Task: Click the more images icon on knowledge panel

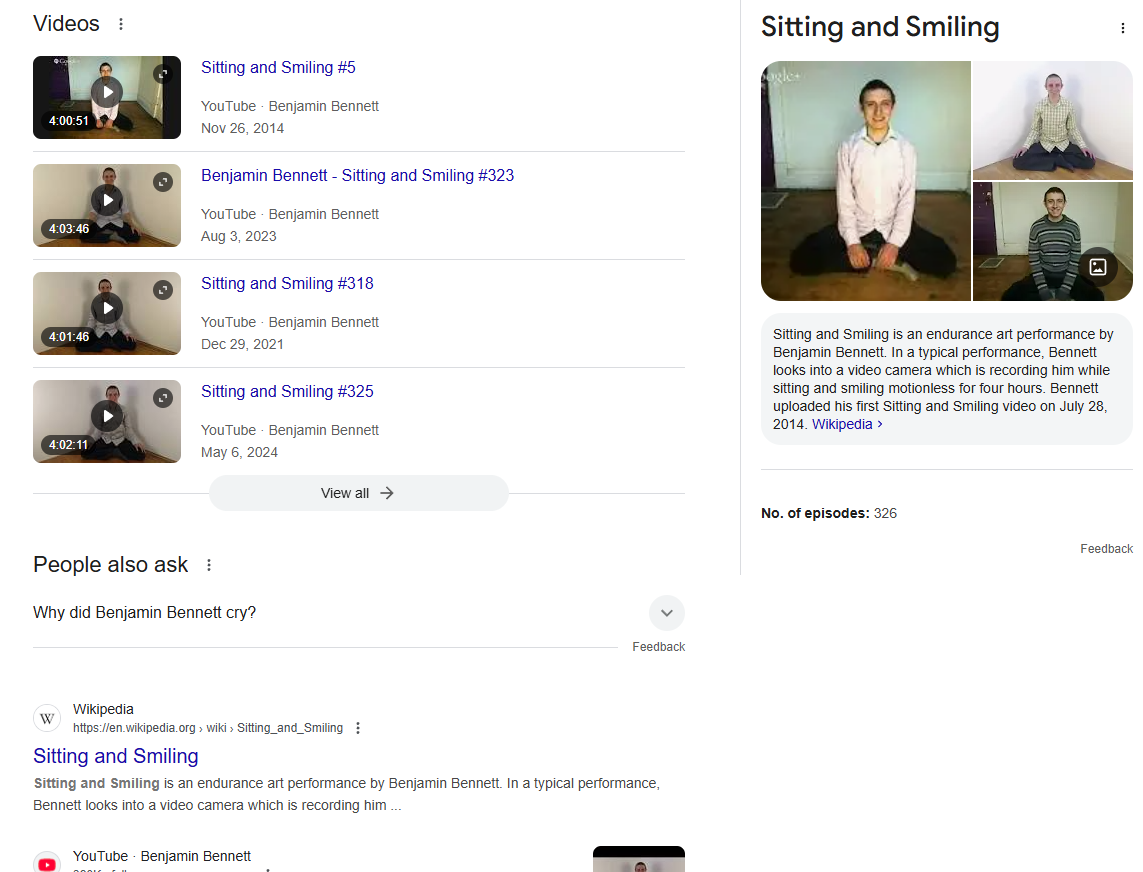Action: pyautogui.click(x=1098, y=267)
